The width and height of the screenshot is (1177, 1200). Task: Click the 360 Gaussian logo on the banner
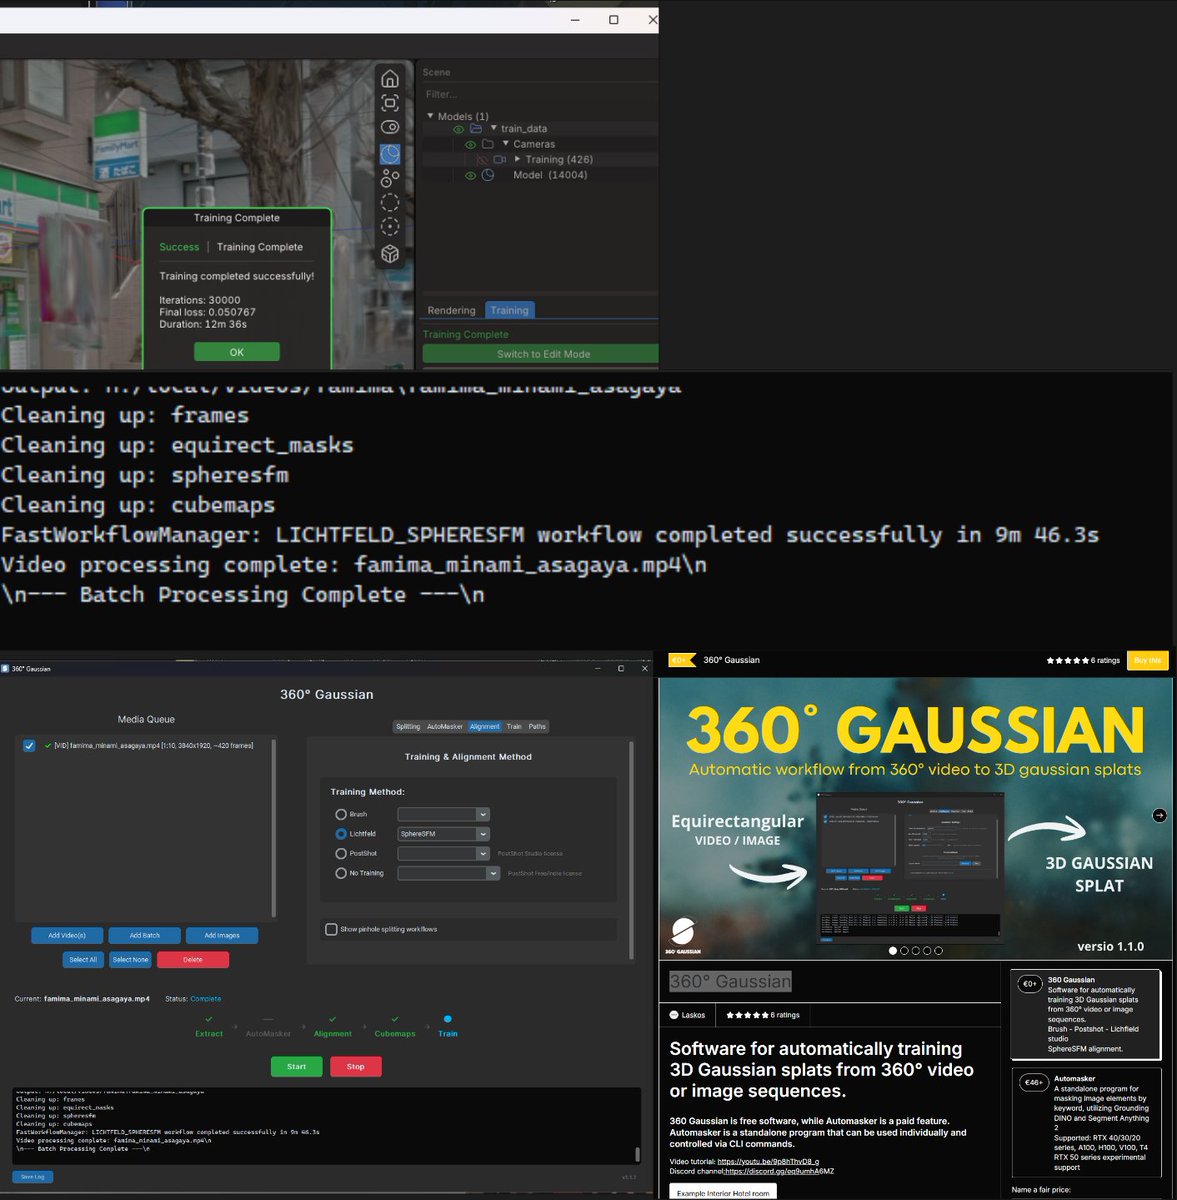tap(683, 934)
